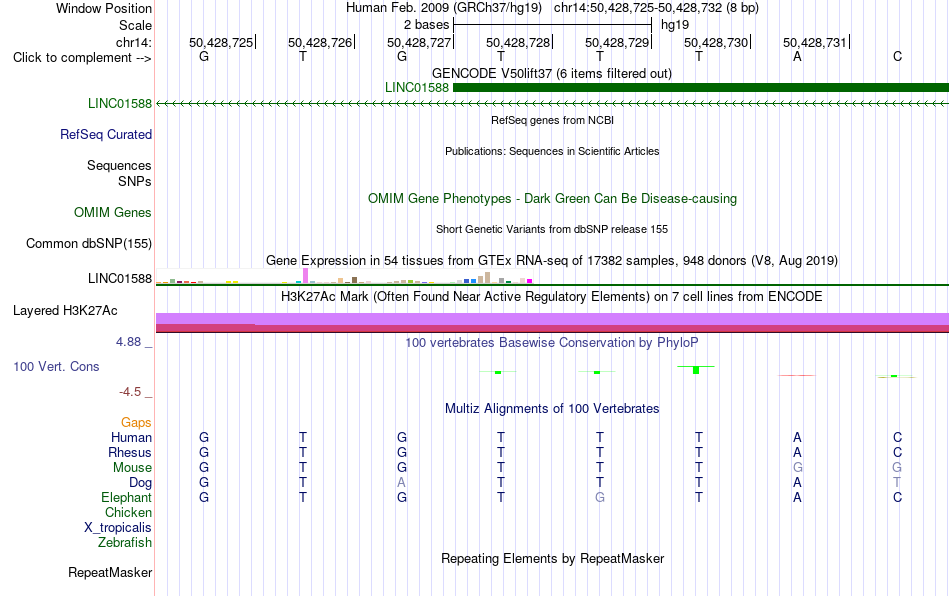This screenshot has width=950, height=596.
Task: Click the Publications Sequences in Scientific Articles title
Action: (551, 151)
